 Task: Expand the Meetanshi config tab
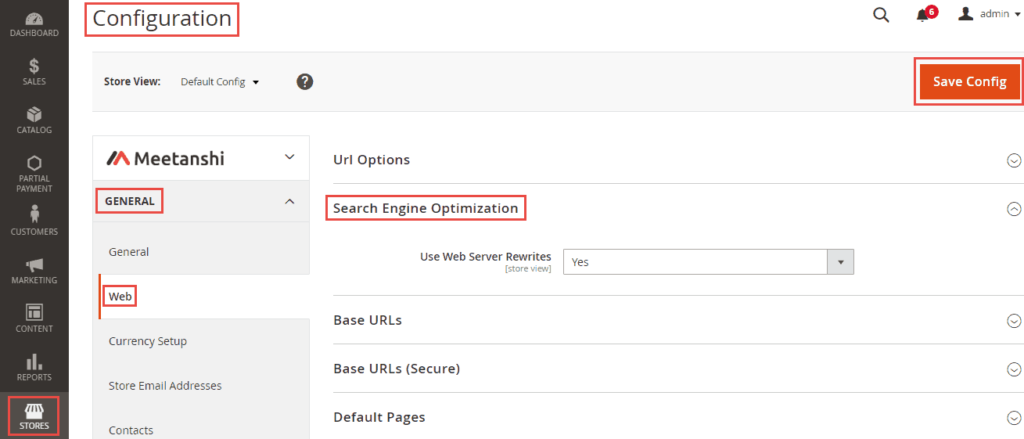point(201,158)
